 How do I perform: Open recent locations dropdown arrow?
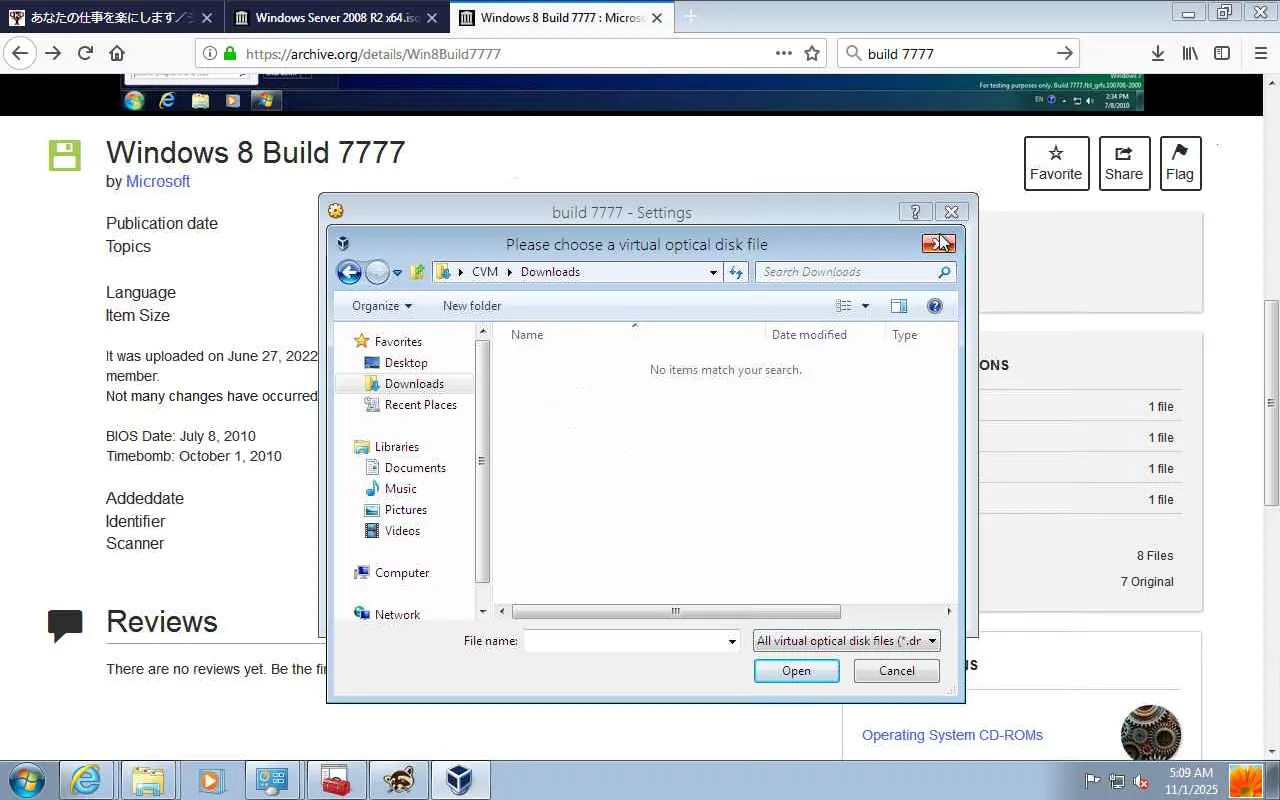pyautogui.click(x=397, y=272)
